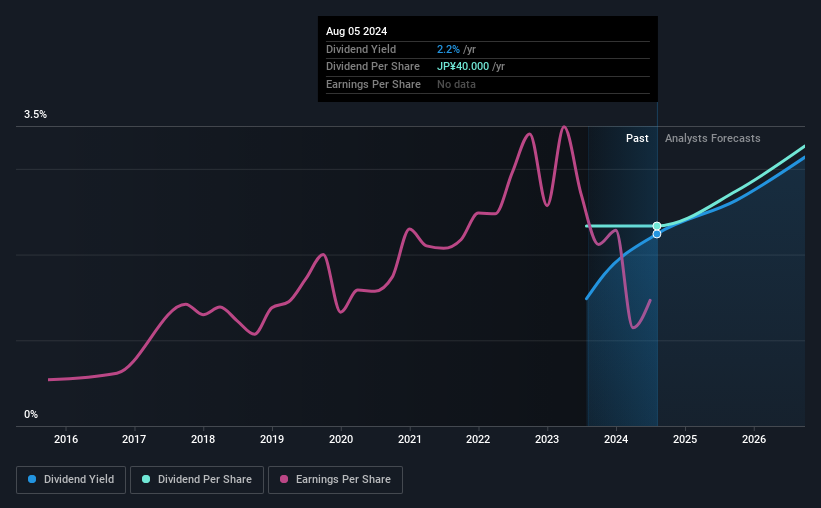Click the 0% y-axis label

pos(31,414)
